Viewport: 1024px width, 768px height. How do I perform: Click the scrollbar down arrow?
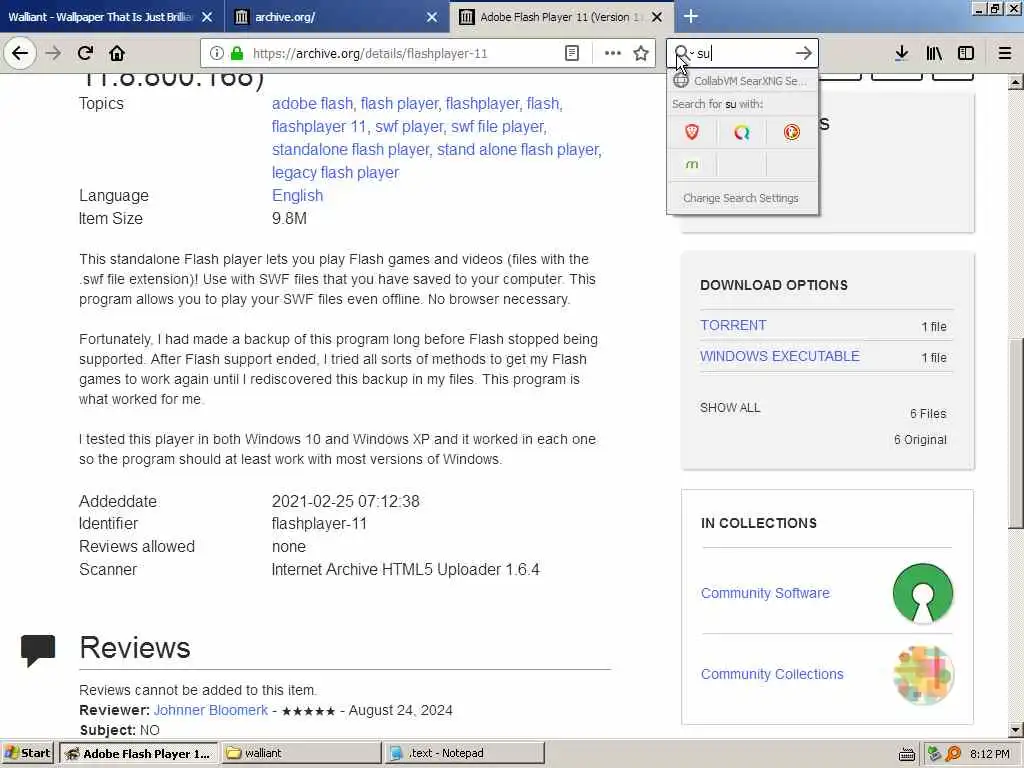pyautogui.click(x=1016, y=729)
